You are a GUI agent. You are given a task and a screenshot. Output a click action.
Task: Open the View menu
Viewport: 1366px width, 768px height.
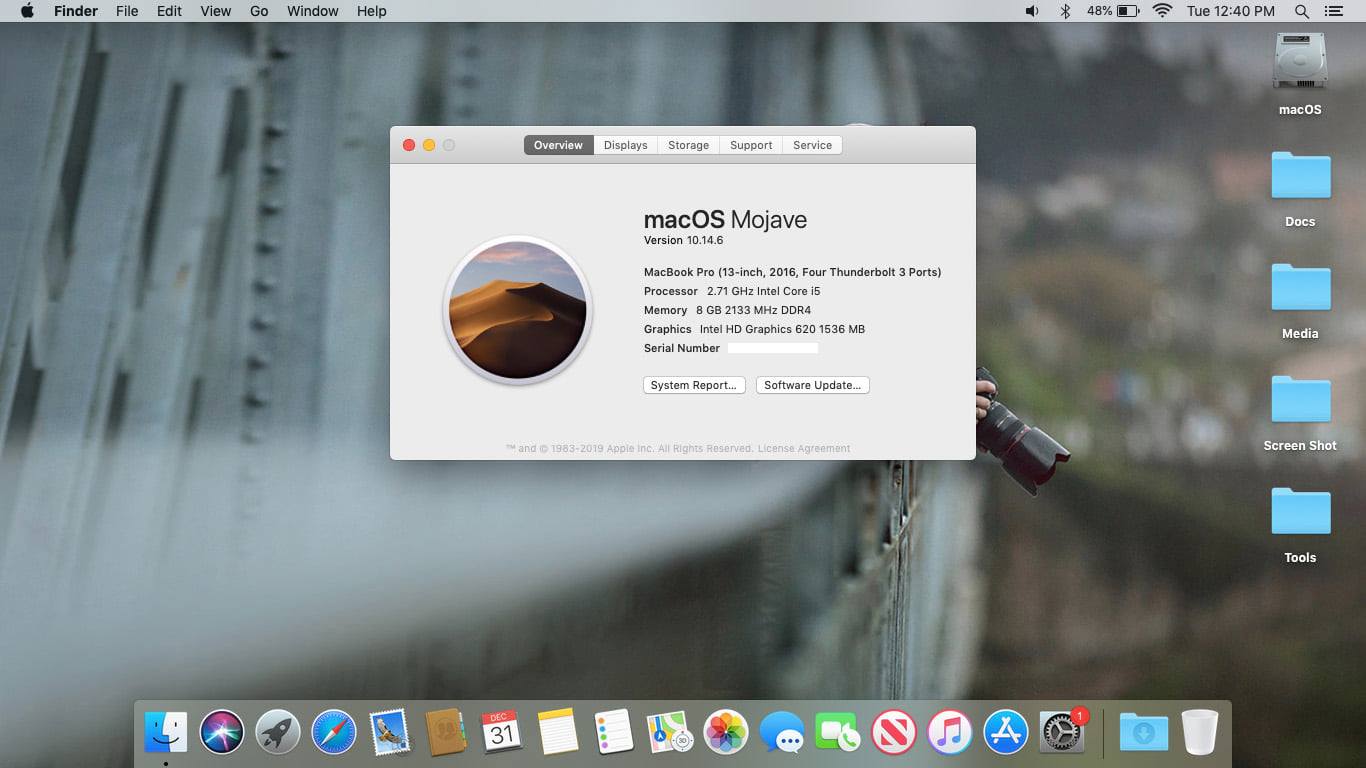[216, 11]
